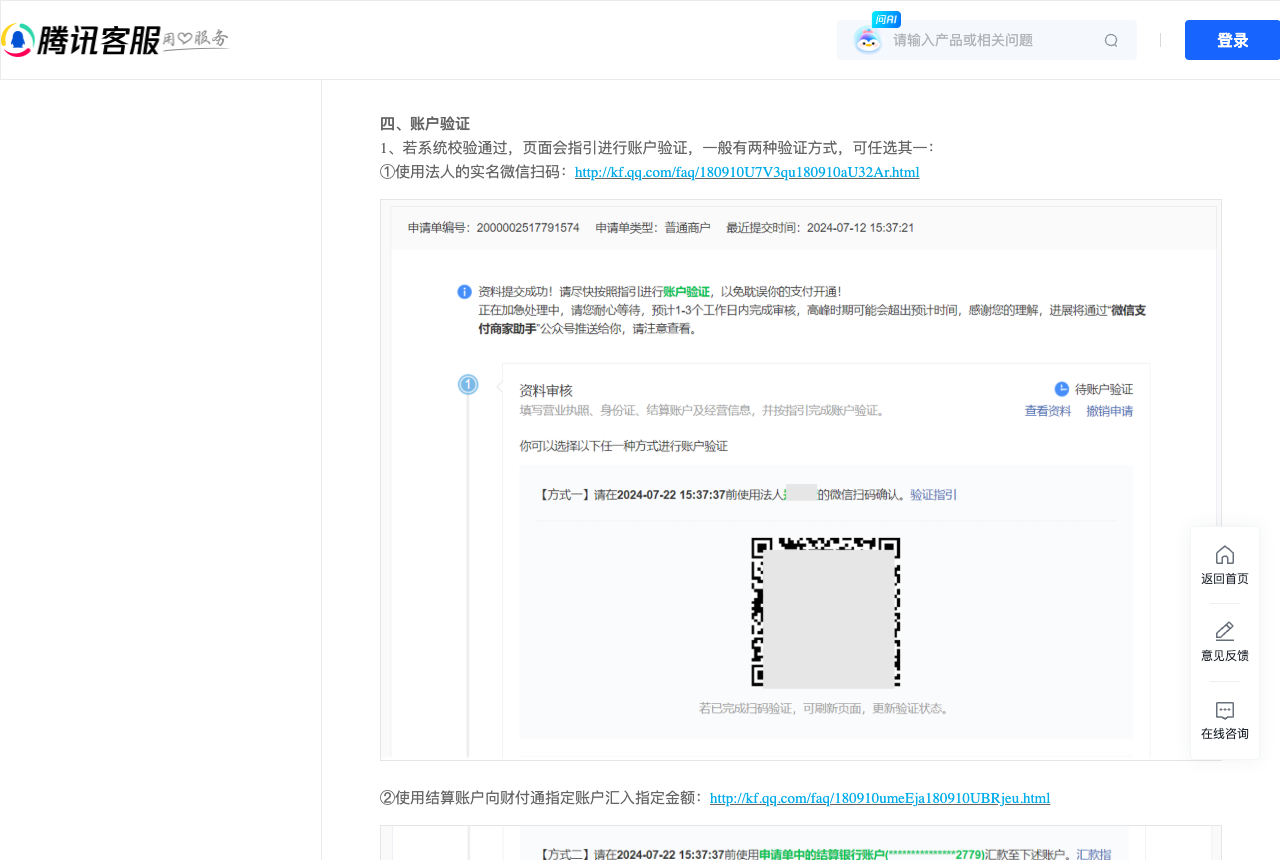Image resolution: width=1280 pixels, height=860 pixels.
Task: Click the 腾讯客服 title text
Action: coord(98,40)
